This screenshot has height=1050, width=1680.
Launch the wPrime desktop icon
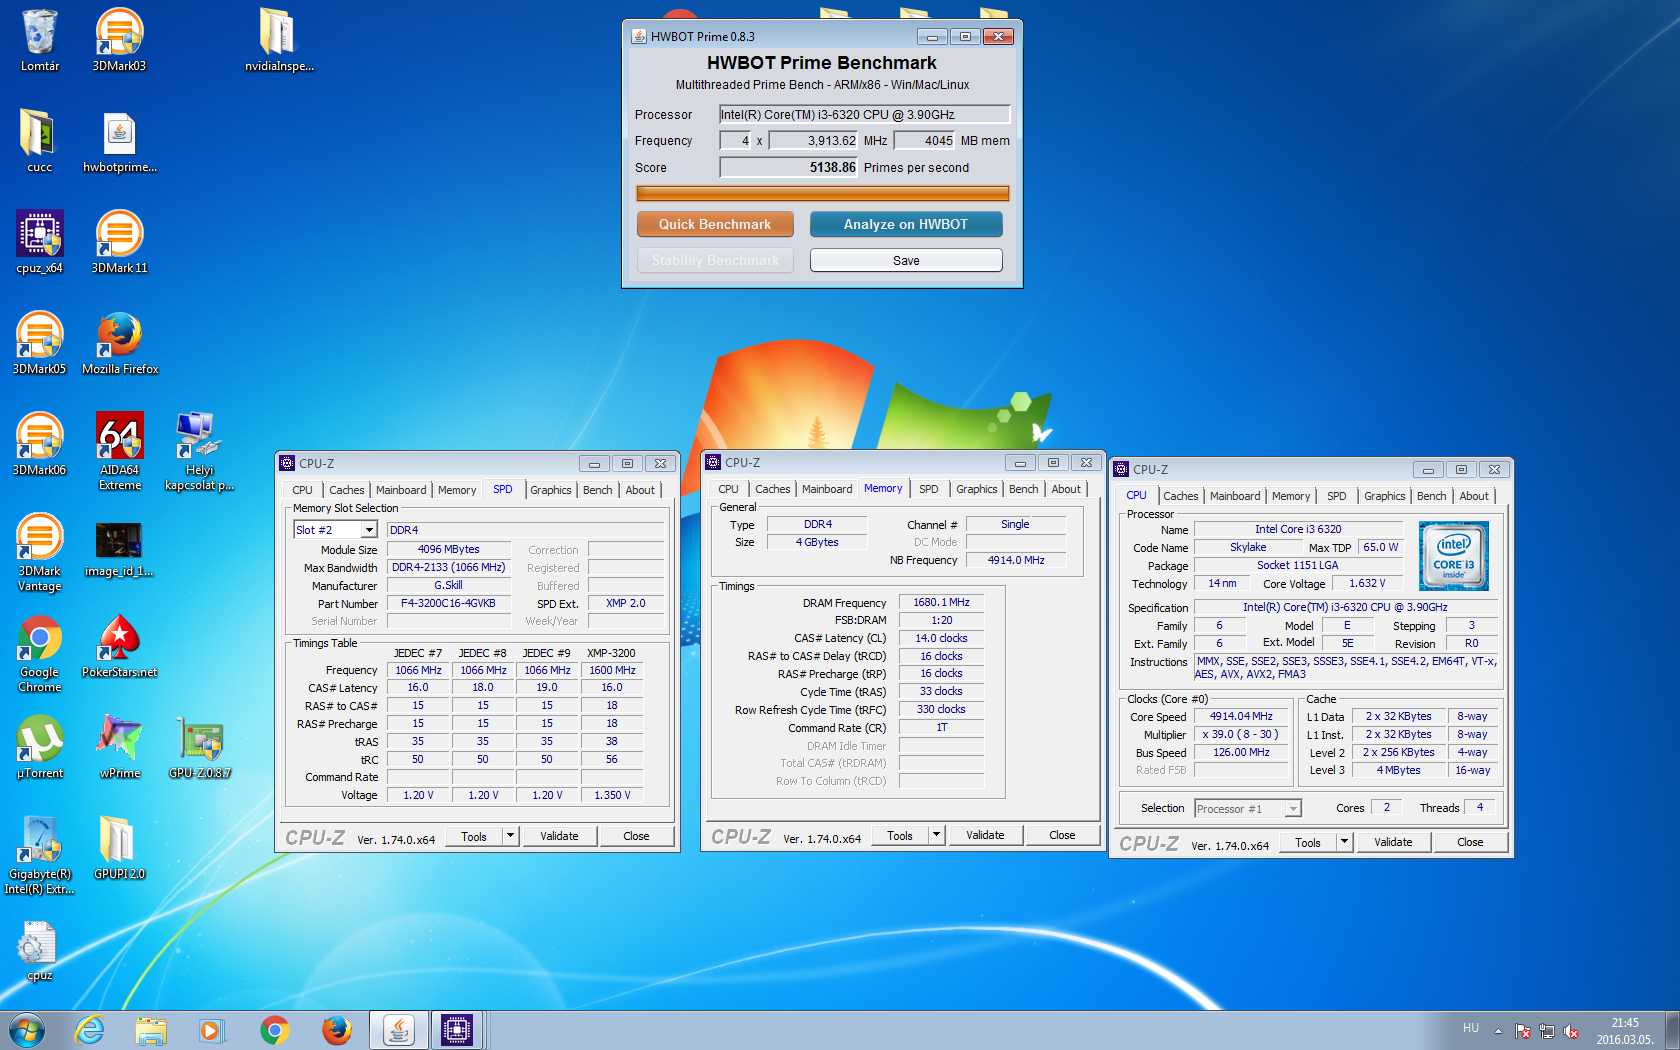click(120, 747)
